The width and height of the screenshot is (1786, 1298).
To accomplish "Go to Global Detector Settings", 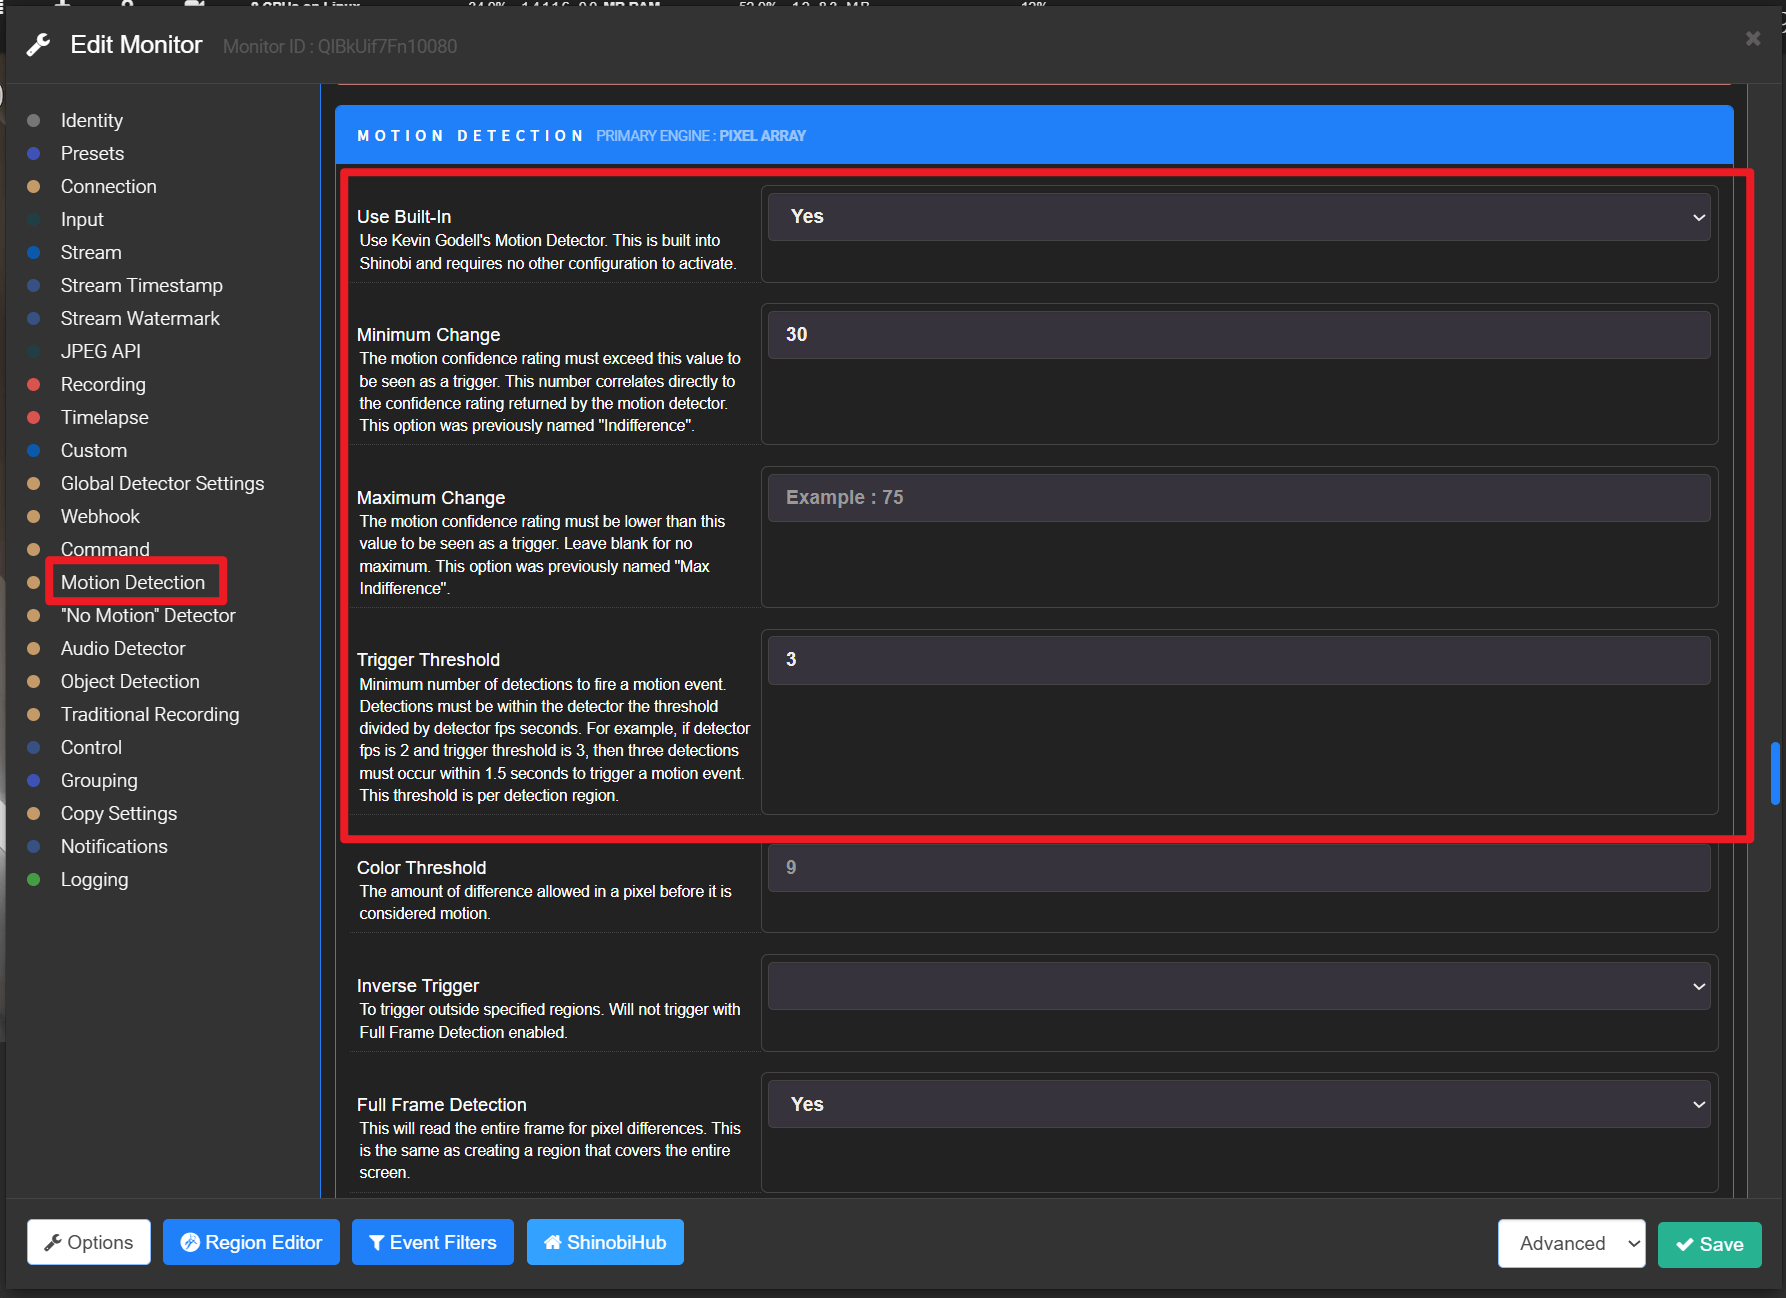I will (162, 483).
